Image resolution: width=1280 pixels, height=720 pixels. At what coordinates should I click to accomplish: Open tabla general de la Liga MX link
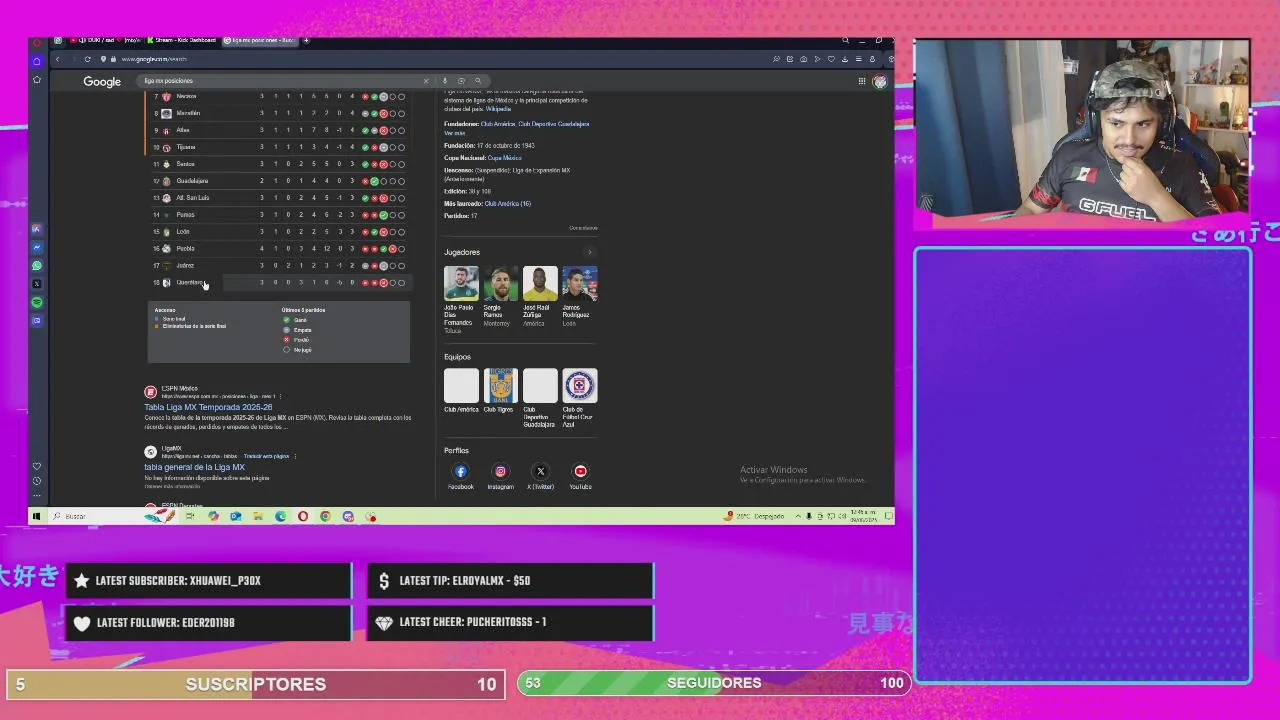pos(194,467)
